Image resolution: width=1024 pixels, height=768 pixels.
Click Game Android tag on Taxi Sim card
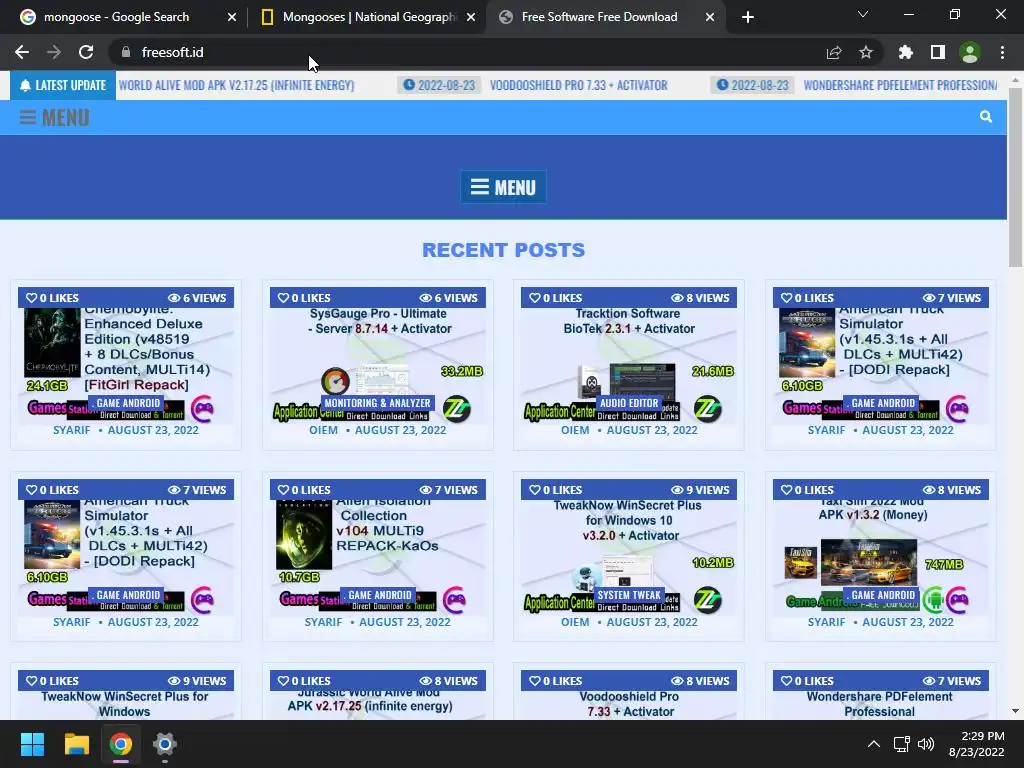(881, 595)
